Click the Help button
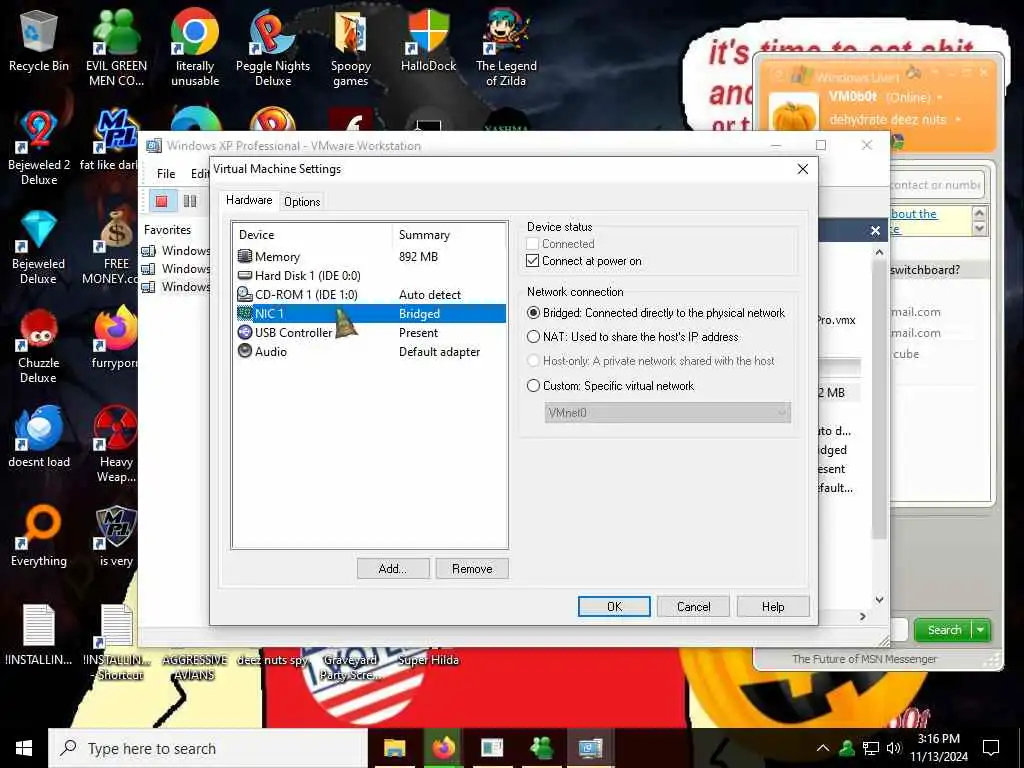The image size is (1024, 768). (x=773, y=607)
